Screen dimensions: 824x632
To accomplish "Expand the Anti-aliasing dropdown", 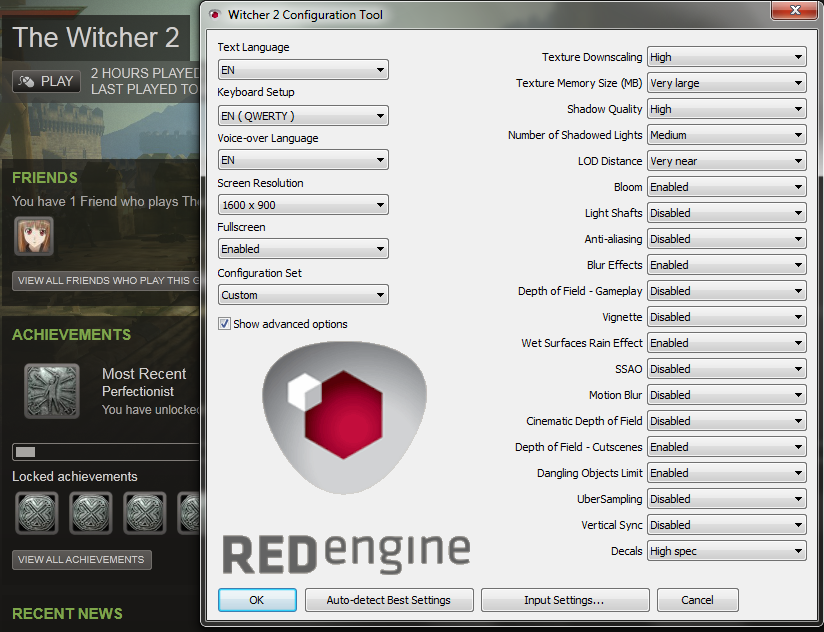I will click(x=727, y=239).
